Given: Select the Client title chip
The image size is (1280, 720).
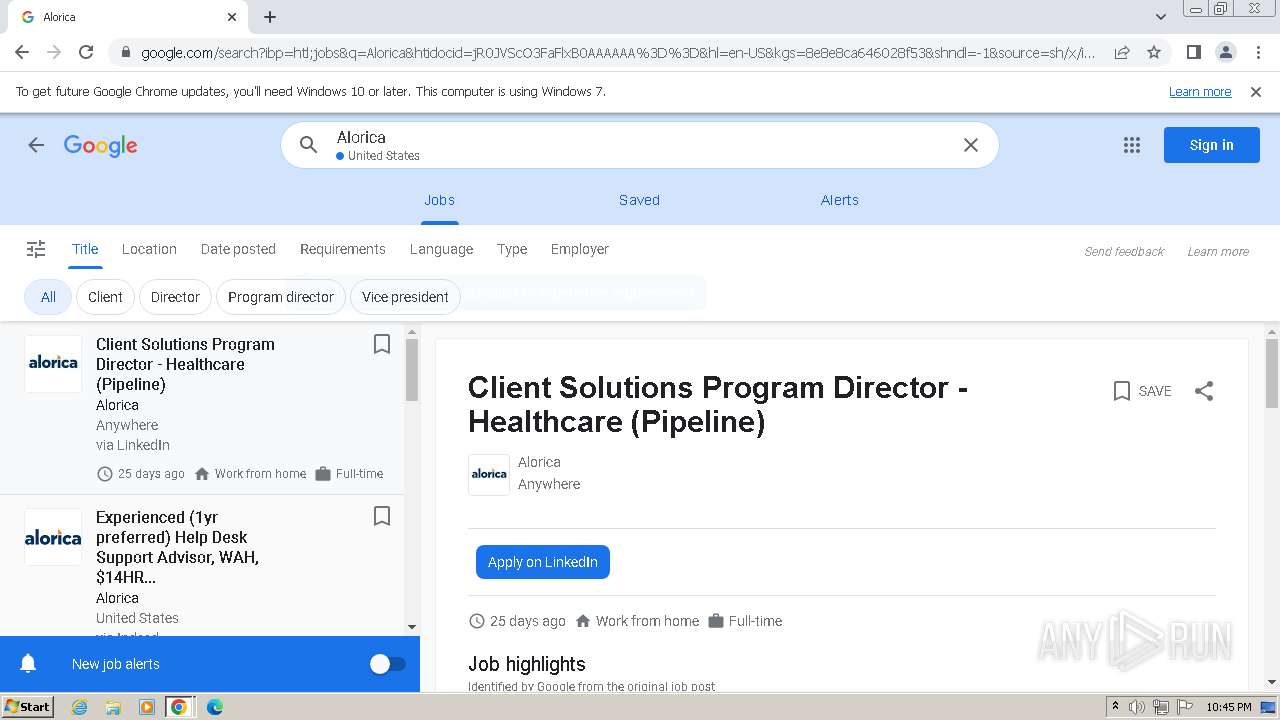Looking at the screenshot, I should [105, 297].
